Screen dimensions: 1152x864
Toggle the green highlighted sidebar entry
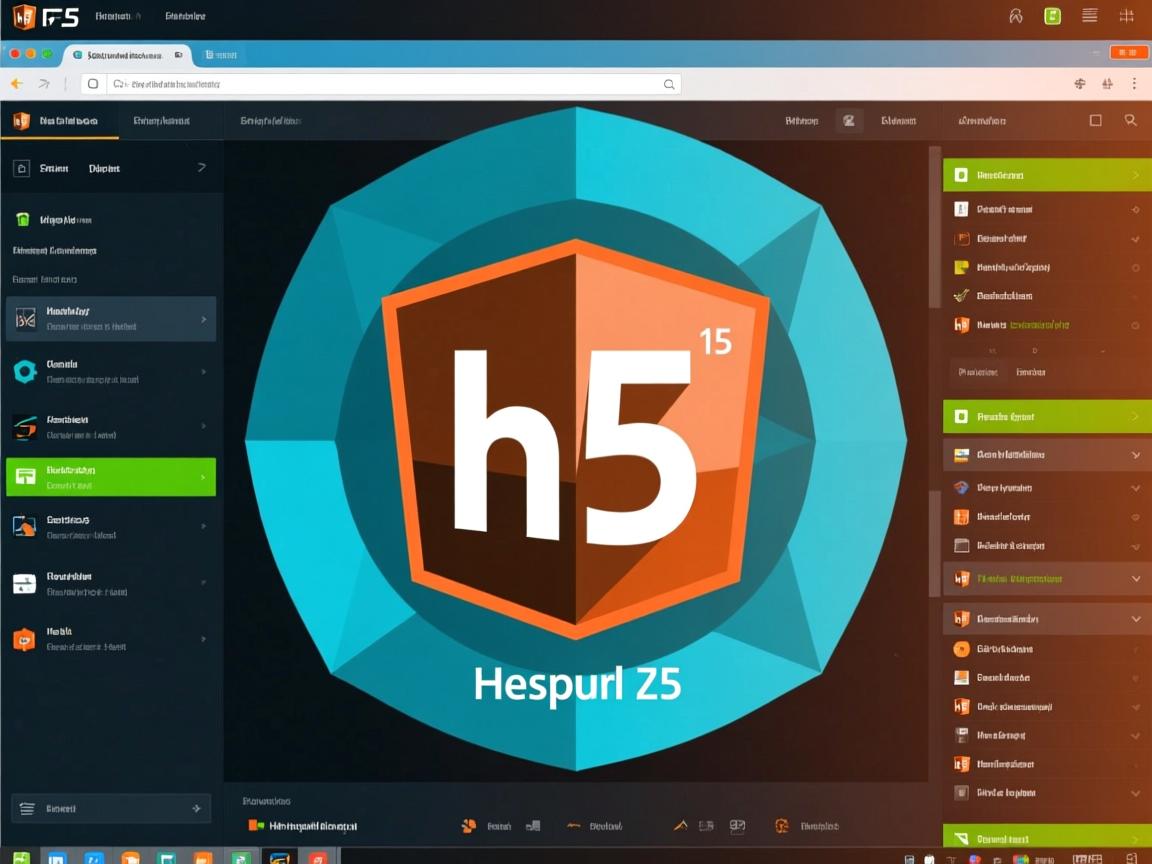coord(110,477)
